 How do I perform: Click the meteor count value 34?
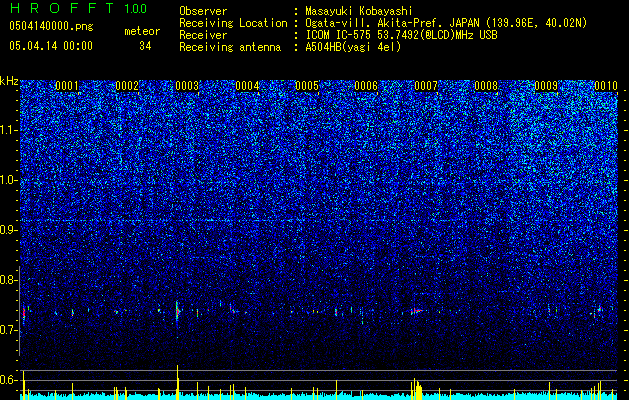[x=145, y=46]
